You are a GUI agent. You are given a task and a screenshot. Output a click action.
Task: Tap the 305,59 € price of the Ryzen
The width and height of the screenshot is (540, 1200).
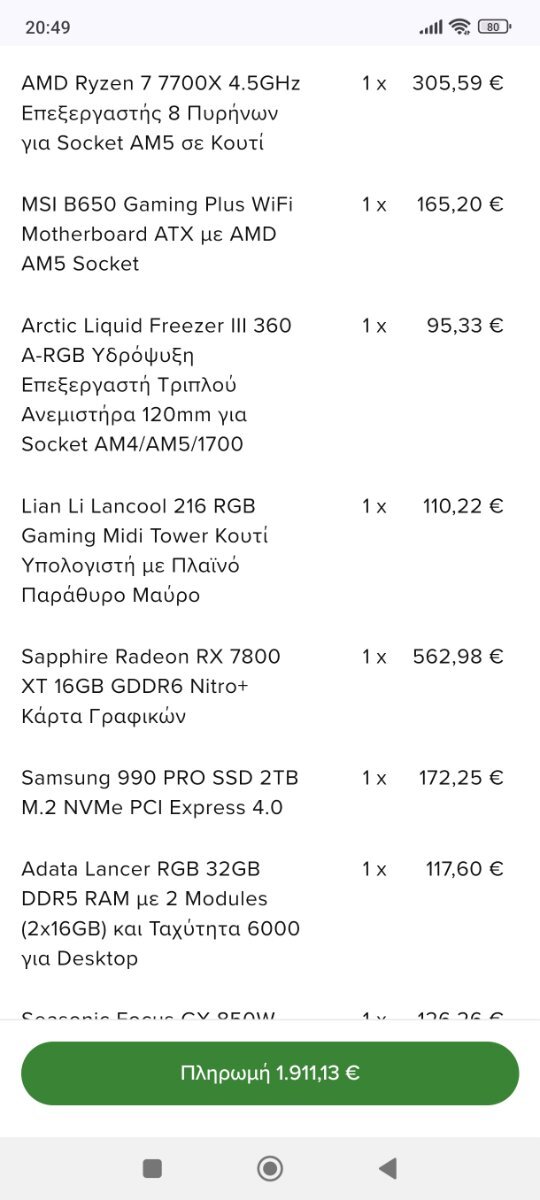click(x=458, y=83)
